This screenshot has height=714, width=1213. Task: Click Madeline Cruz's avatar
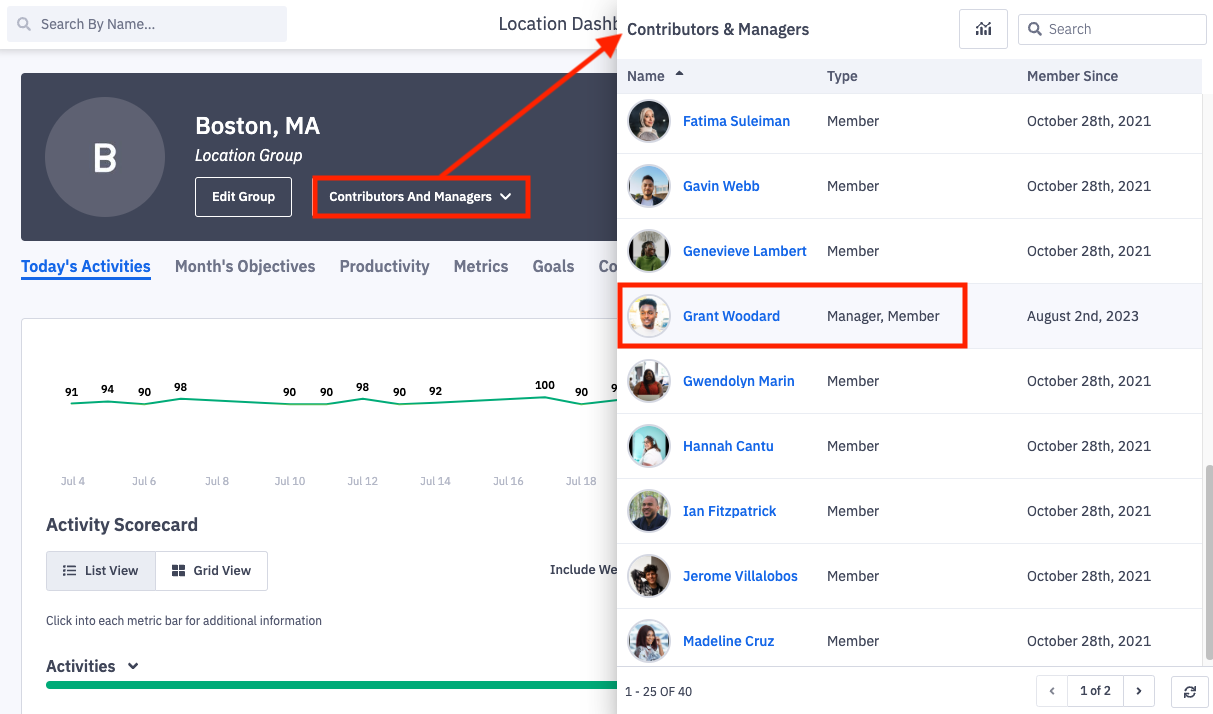(x=649, y=641)
